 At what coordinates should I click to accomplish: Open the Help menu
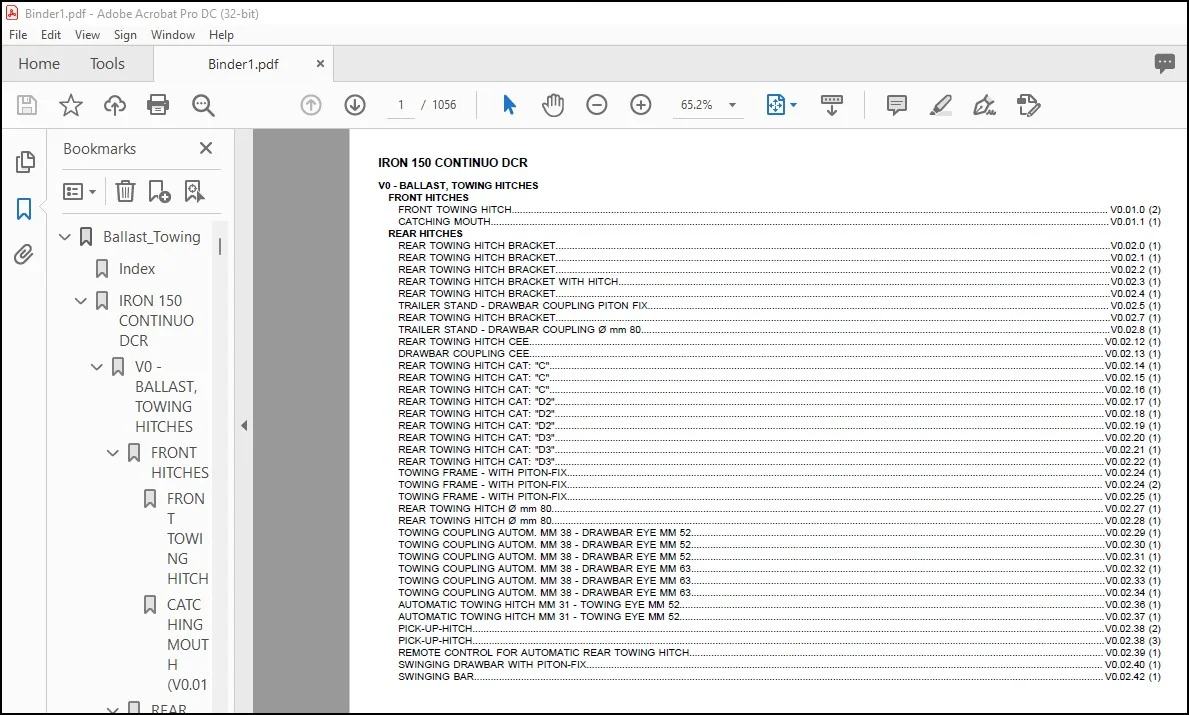tap(221, 35)
